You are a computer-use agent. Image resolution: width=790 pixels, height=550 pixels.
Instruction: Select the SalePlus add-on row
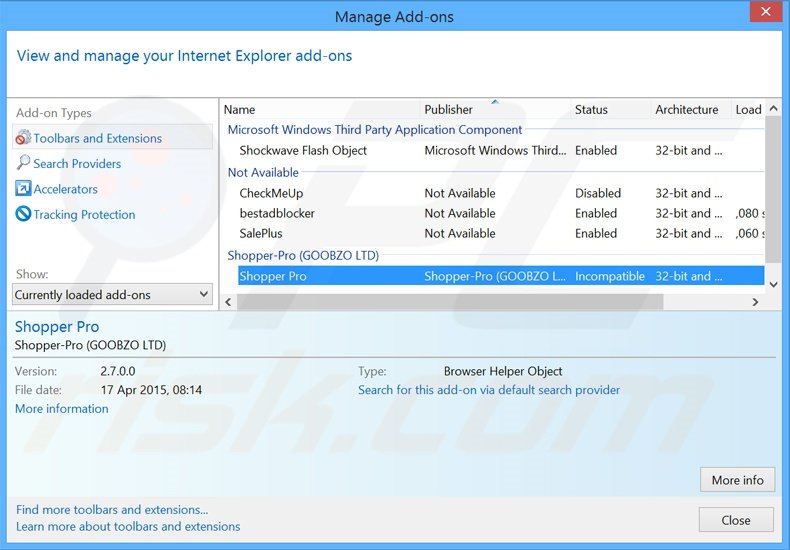501,233
